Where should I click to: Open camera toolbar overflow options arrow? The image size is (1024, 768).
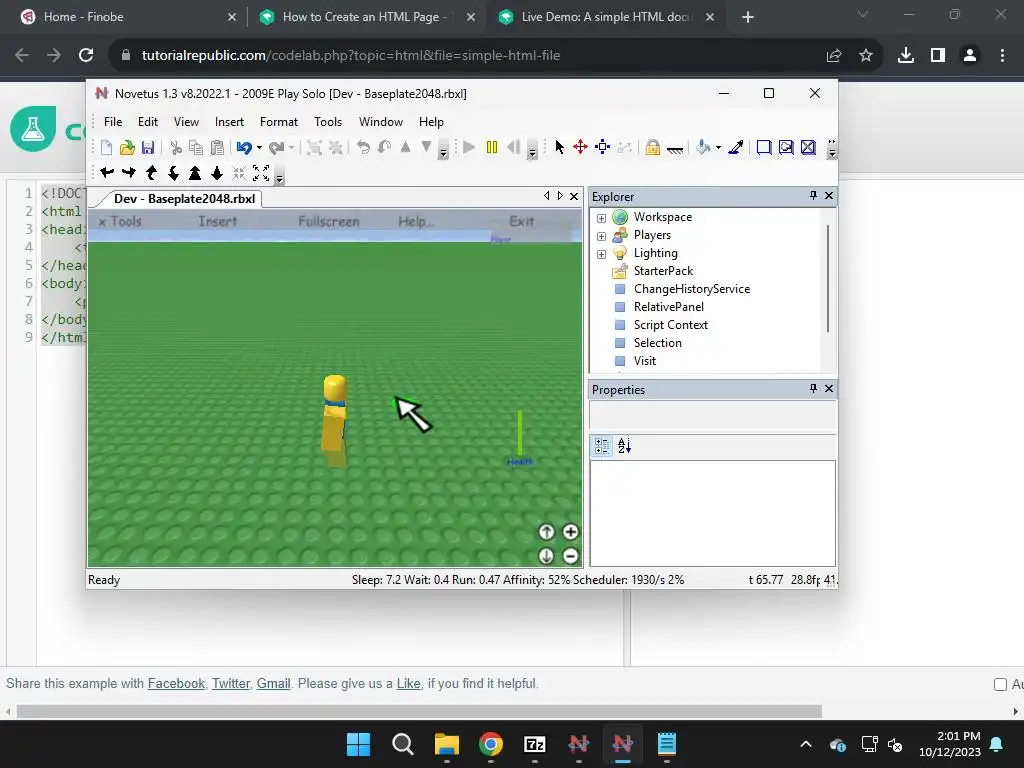(x=280, y=178)
